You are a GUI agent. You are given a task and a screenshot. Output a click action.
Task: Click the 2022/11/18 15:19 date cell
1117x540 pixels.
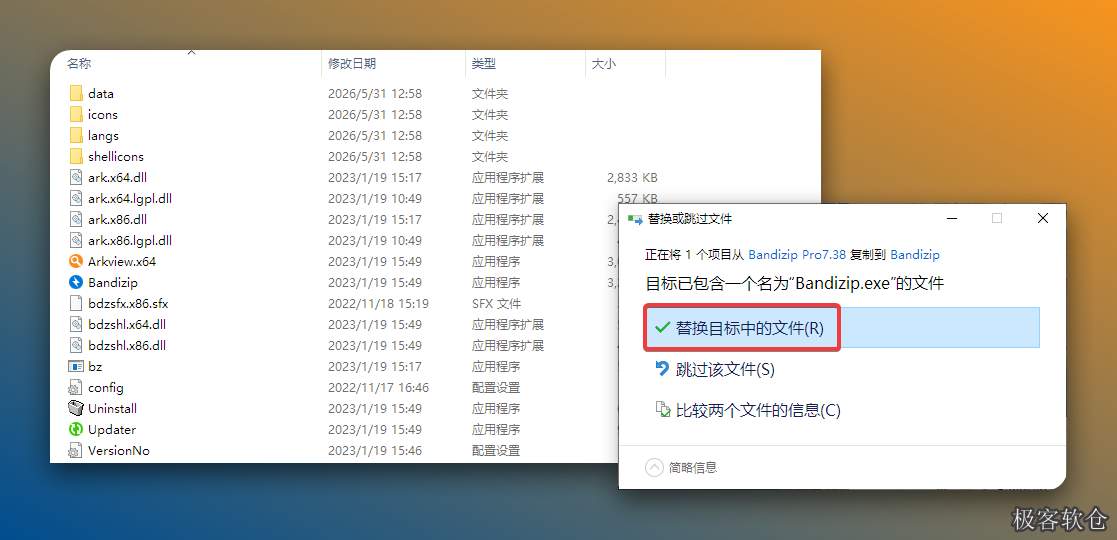(378, 303)
